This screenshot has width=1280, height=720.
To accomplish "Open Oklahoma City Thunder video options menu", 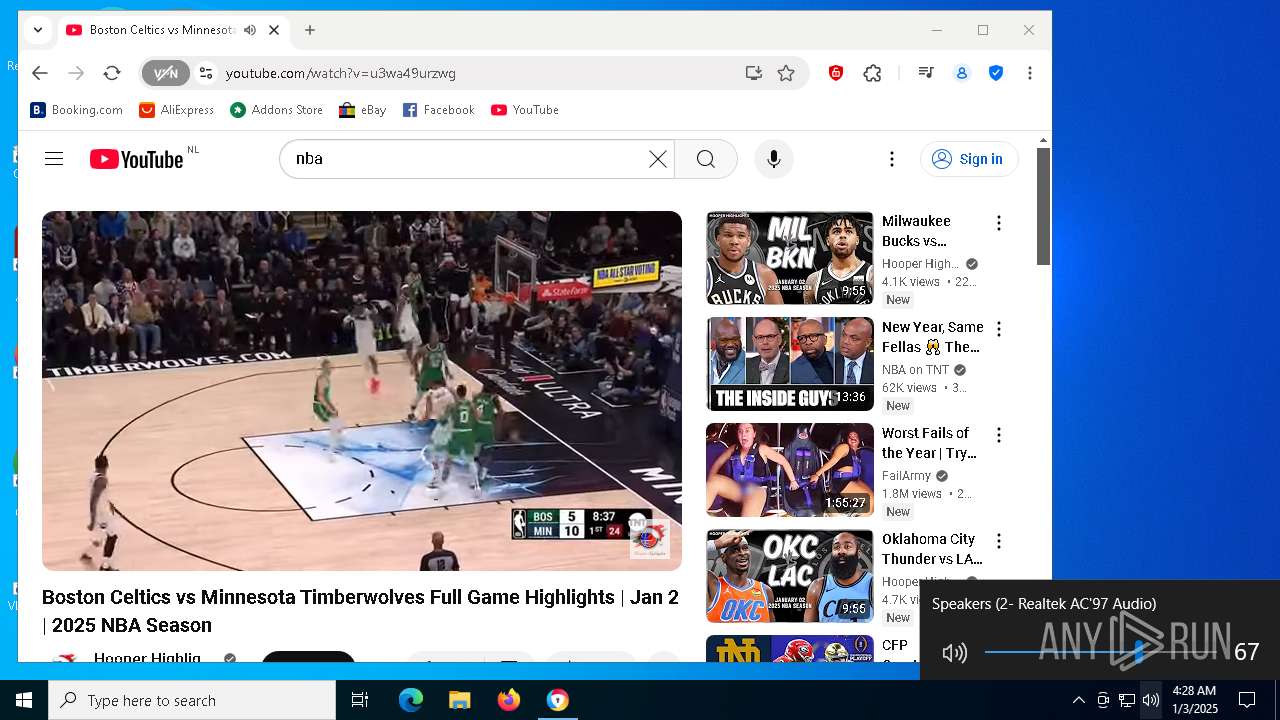I will point(998,541).
